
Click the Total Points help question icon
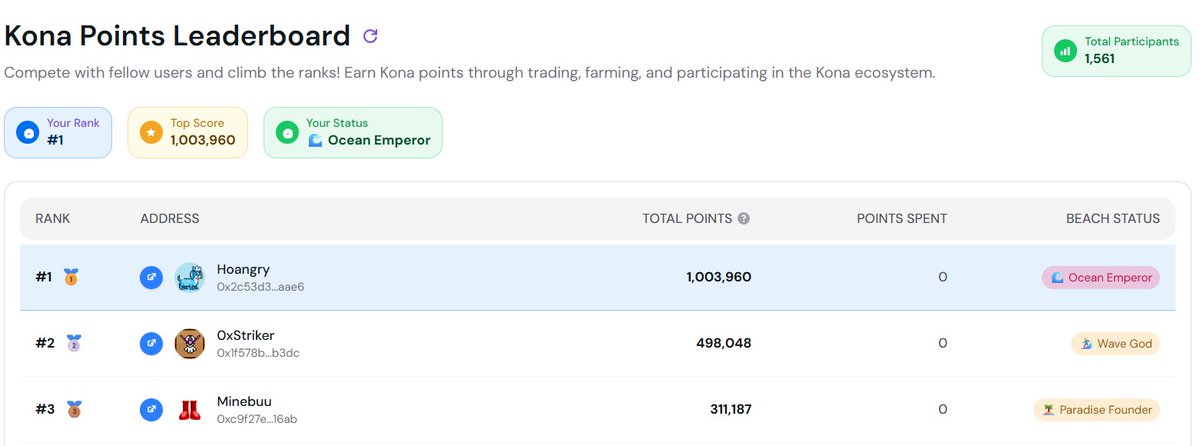[744, 218]
